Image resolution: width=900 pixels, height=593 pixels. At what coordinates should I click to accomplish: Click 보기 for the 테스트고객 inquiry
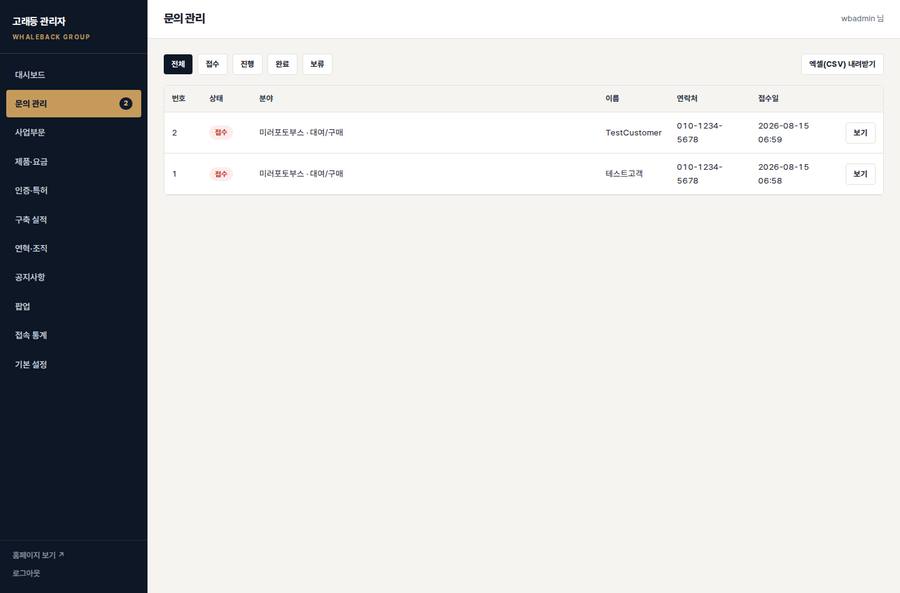860,174
